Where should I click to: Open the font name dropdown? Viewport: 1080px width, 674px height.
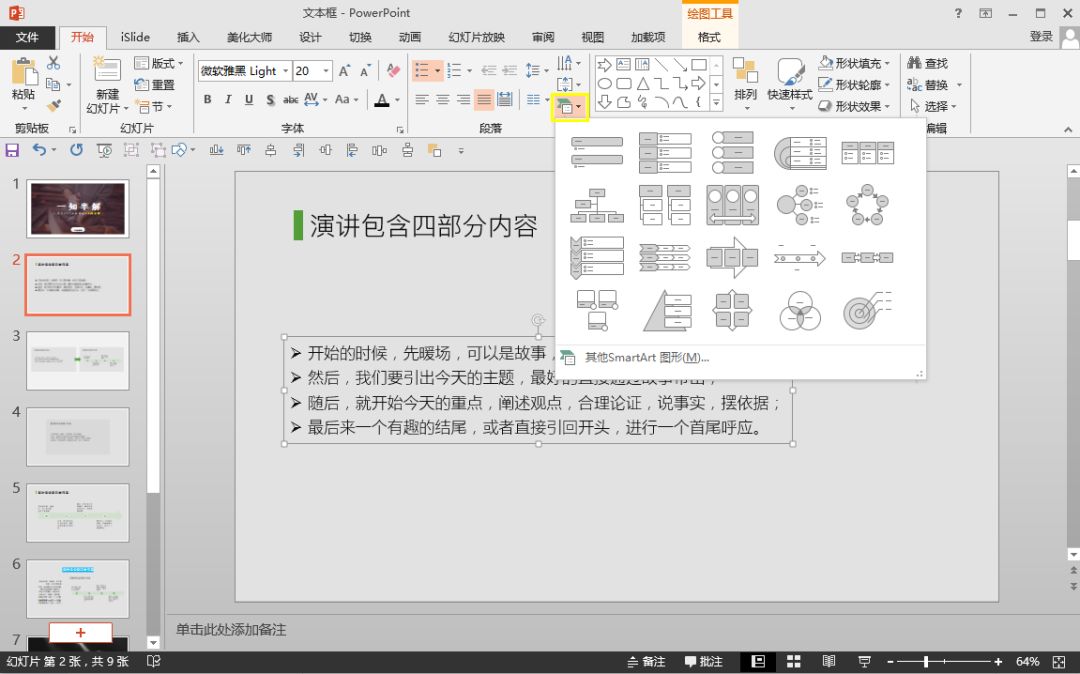point(286,71)
